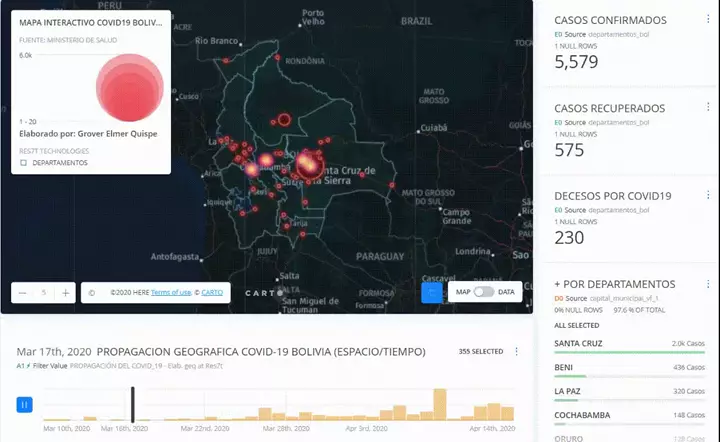Zoom out with the minus button

click(22, 293)
